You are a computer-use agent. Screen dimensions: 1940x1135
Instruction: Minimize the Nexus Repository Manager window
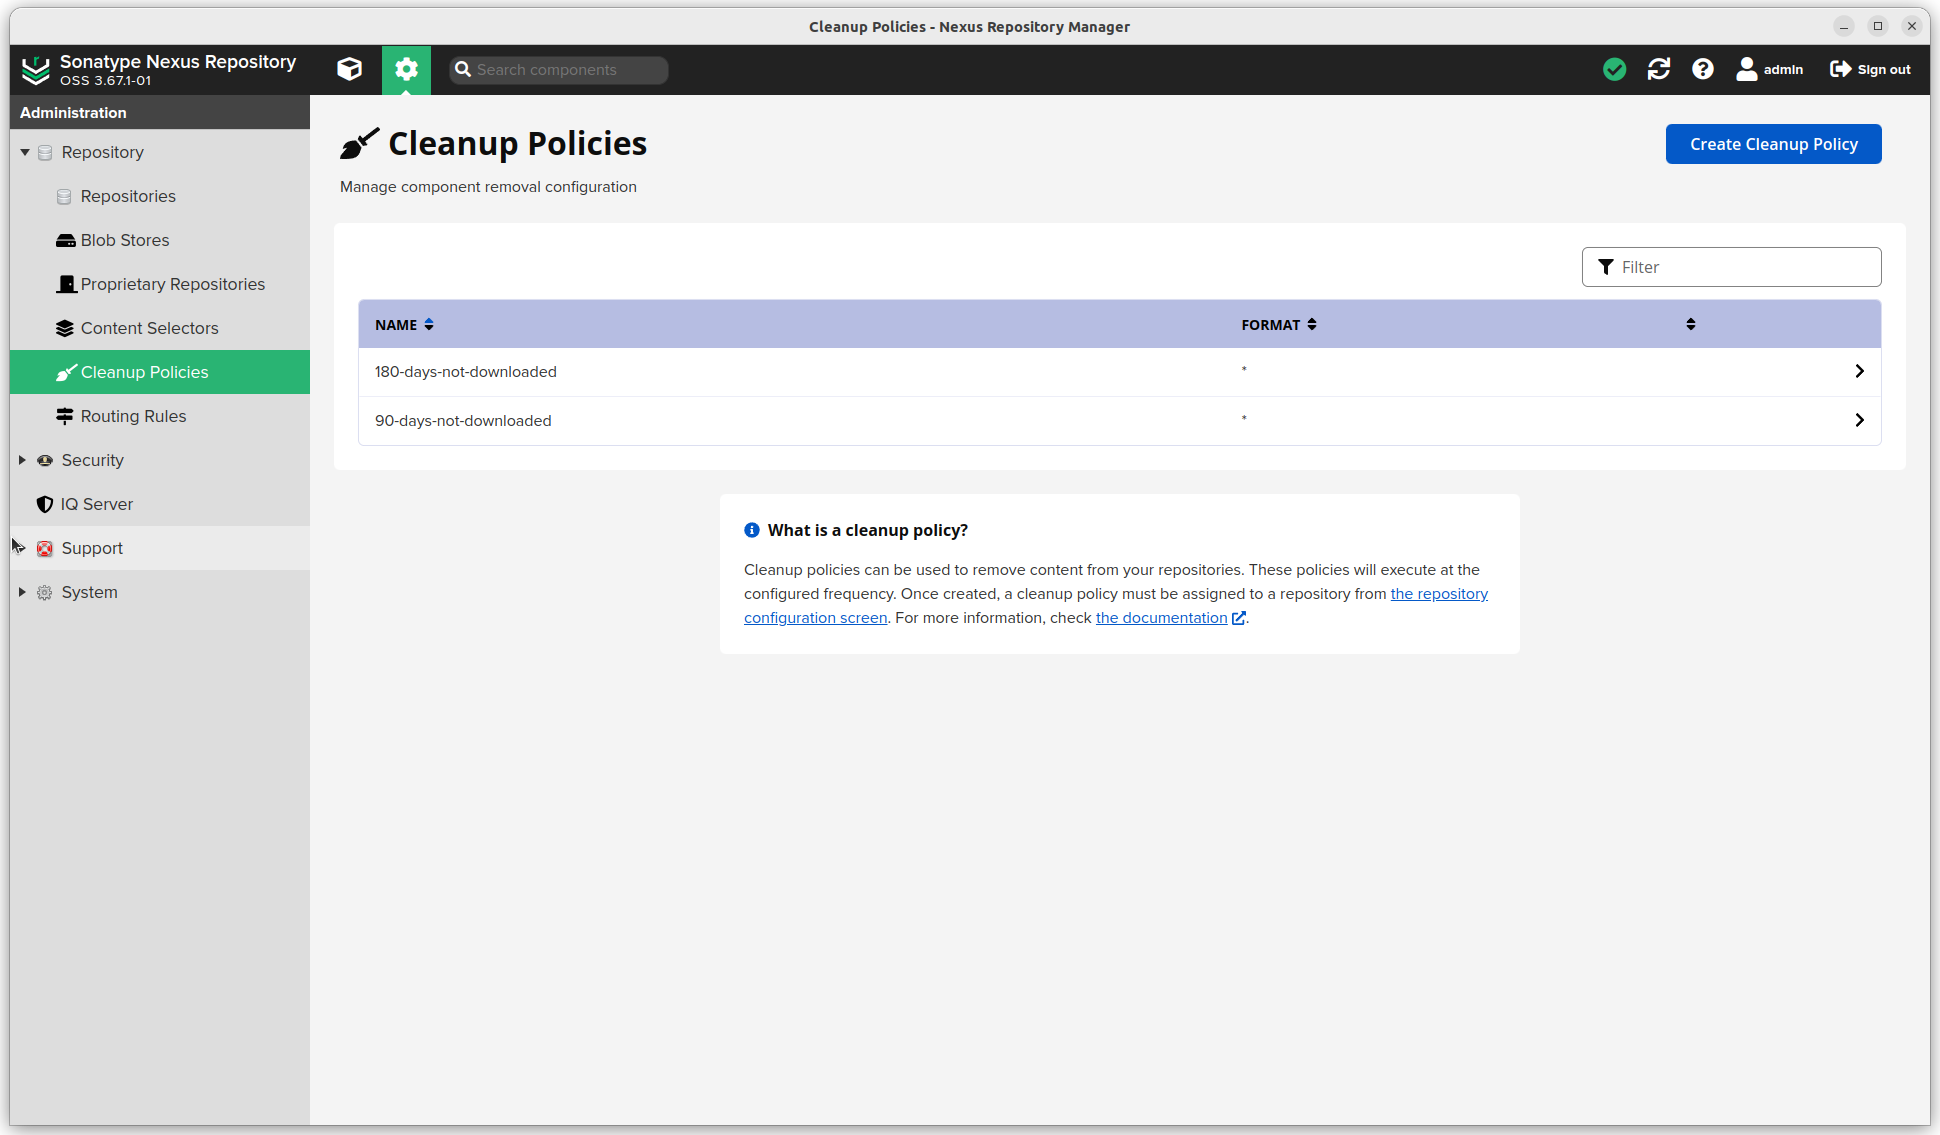[1844, 26]
